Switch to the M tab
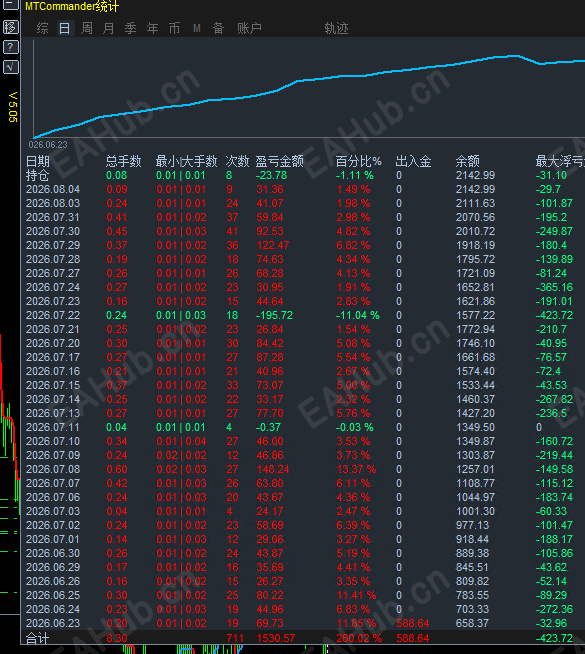This screenshot has height=654, width=585. [x=197, y=28]
